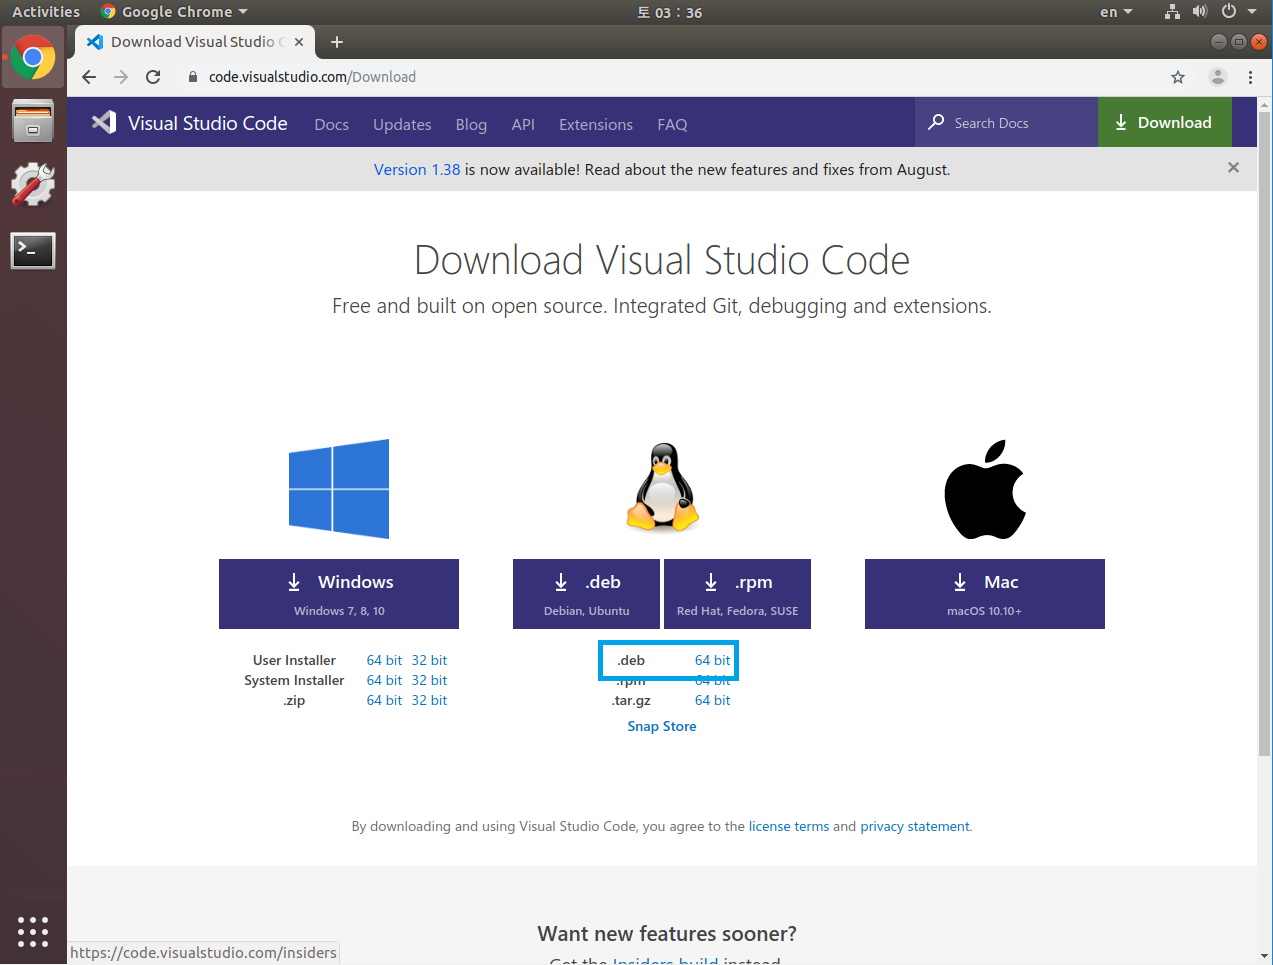
Task: Open the clock calendar in top bar
Action: point(670,12)
